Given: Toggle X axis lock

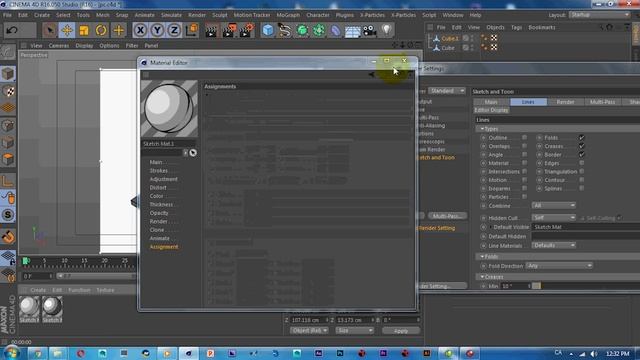Looking at the screenshot, I should click(x=140, y=30).
